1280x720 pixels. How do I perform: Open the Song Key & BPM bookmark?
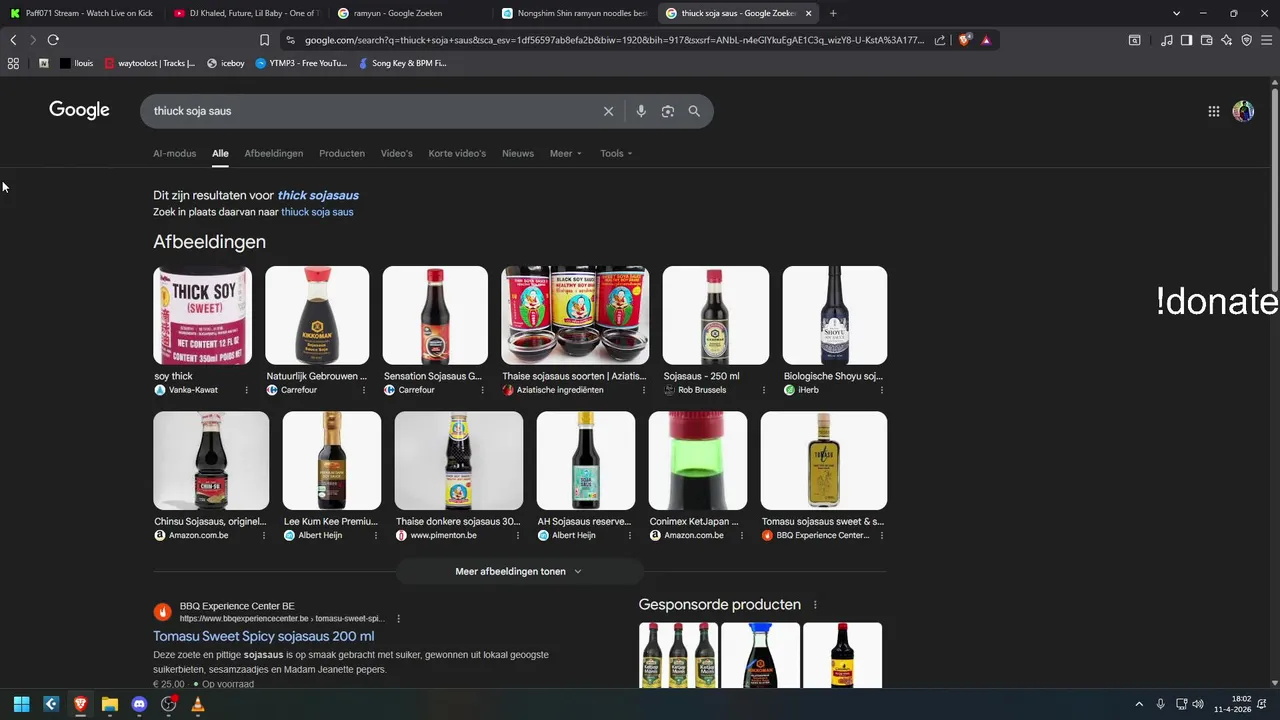tap(402, 63)
